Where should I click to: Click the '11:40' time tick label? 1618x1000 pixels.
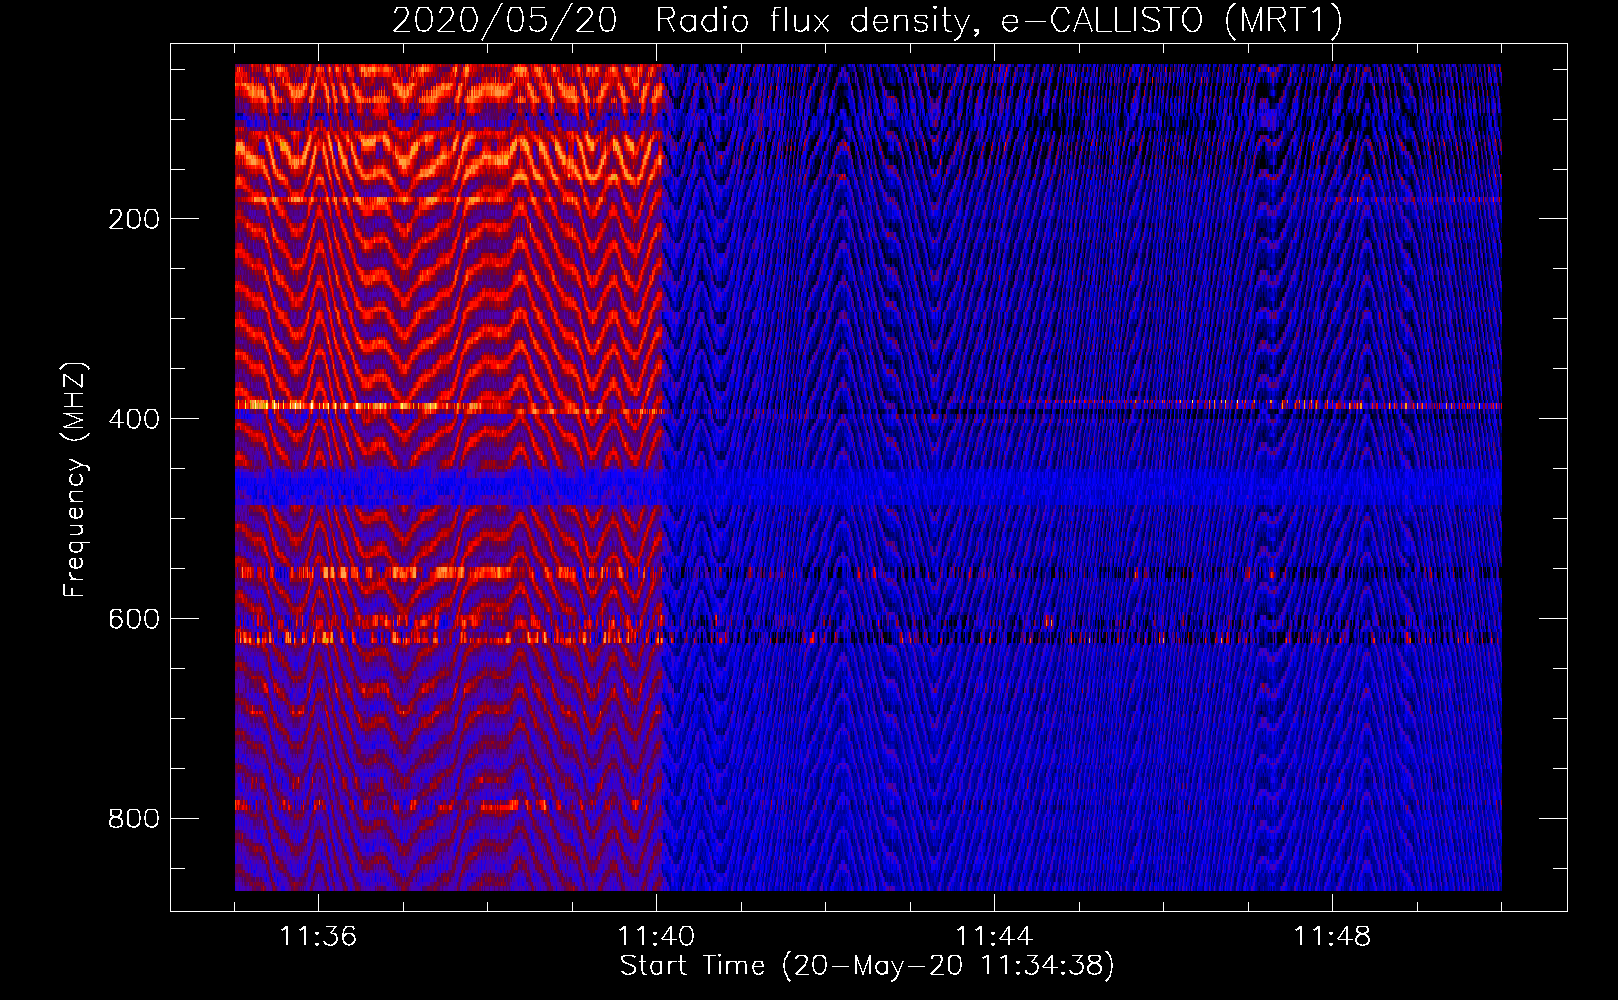click(656, 936)
